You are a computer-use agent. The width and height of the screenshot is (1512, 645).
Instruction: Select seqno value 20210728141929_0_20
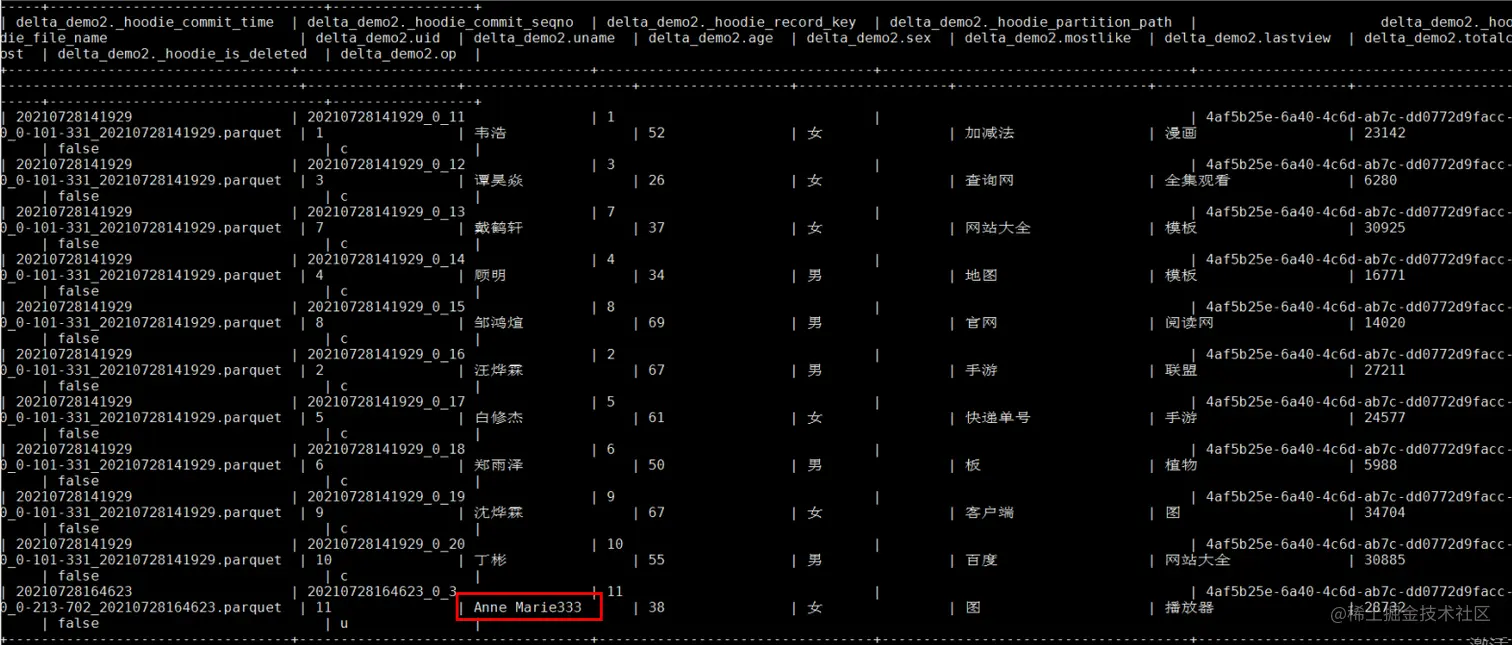click(x=386, y=545)
